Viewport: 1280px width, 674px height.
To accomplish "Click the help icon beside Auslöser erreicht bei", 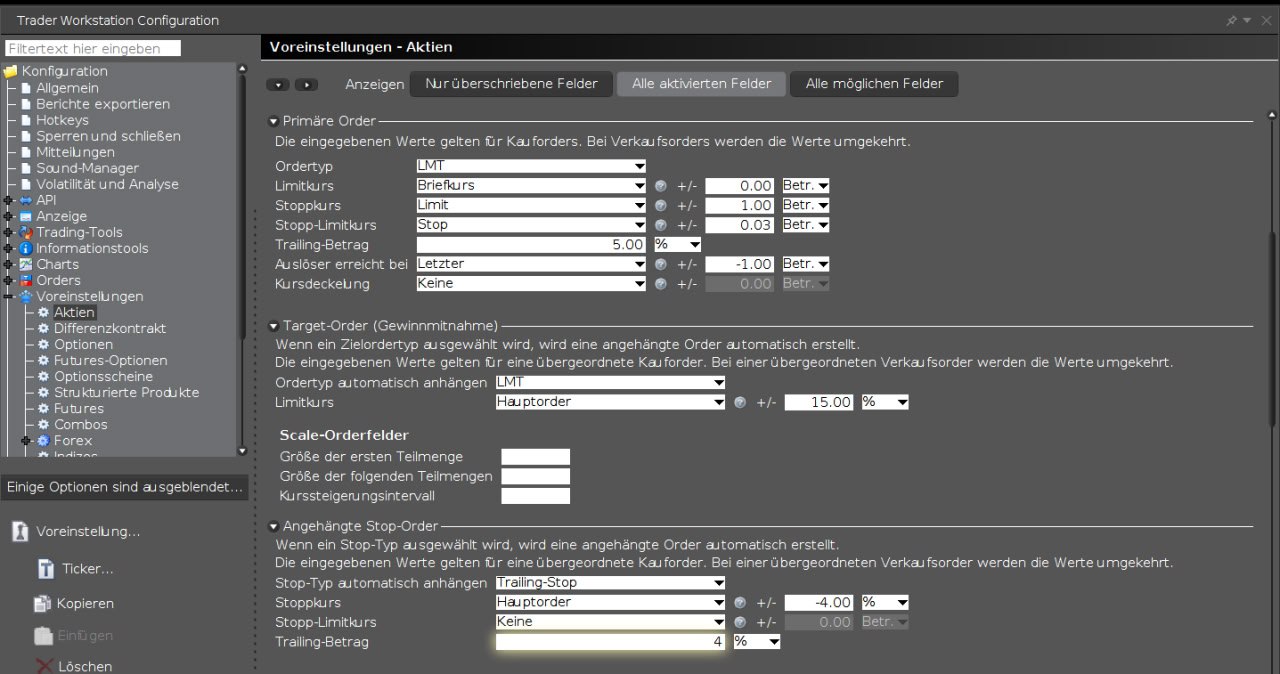I will coord(660,264).
